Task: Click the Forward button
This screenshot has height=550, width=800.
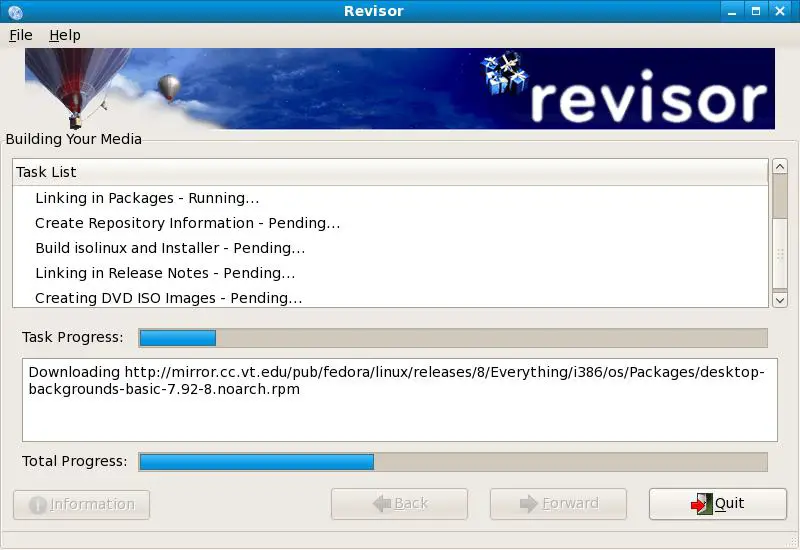Action: 558,504
